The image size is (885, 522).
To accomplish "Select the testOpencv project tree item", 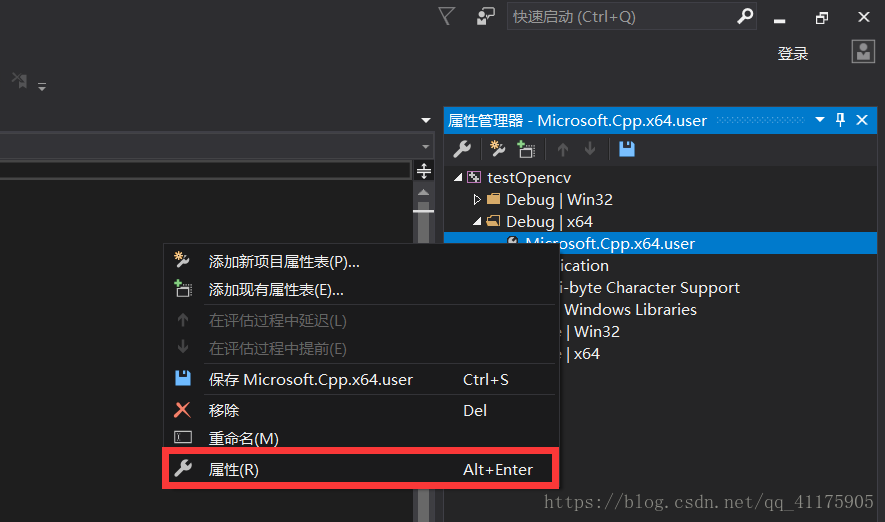I will pyautogui.click(x=529, y=178).
